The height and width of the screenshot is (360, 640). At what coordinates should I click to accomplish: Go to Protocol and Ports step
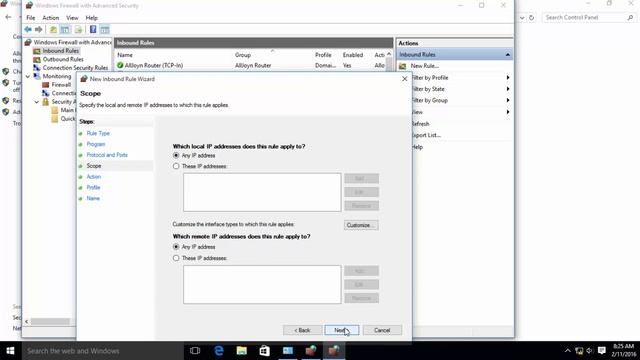pyautogui.click(x=107, y=155)
